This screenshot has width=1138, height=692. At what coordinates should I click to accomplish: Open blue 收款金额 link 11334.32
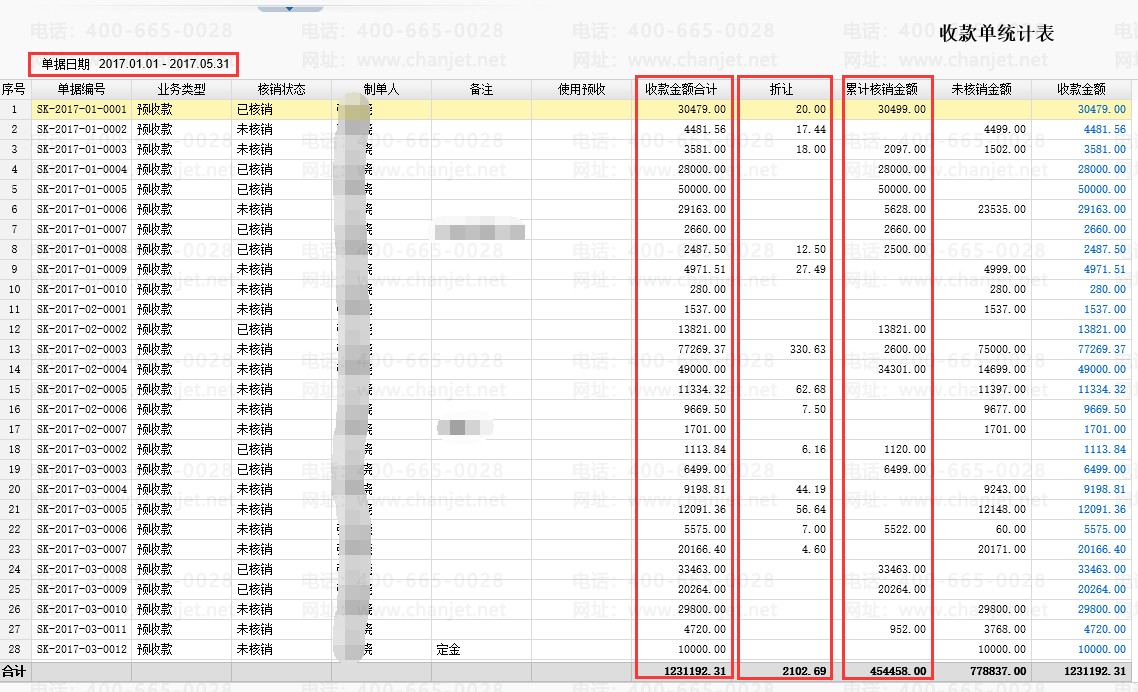coord(1102,389)
